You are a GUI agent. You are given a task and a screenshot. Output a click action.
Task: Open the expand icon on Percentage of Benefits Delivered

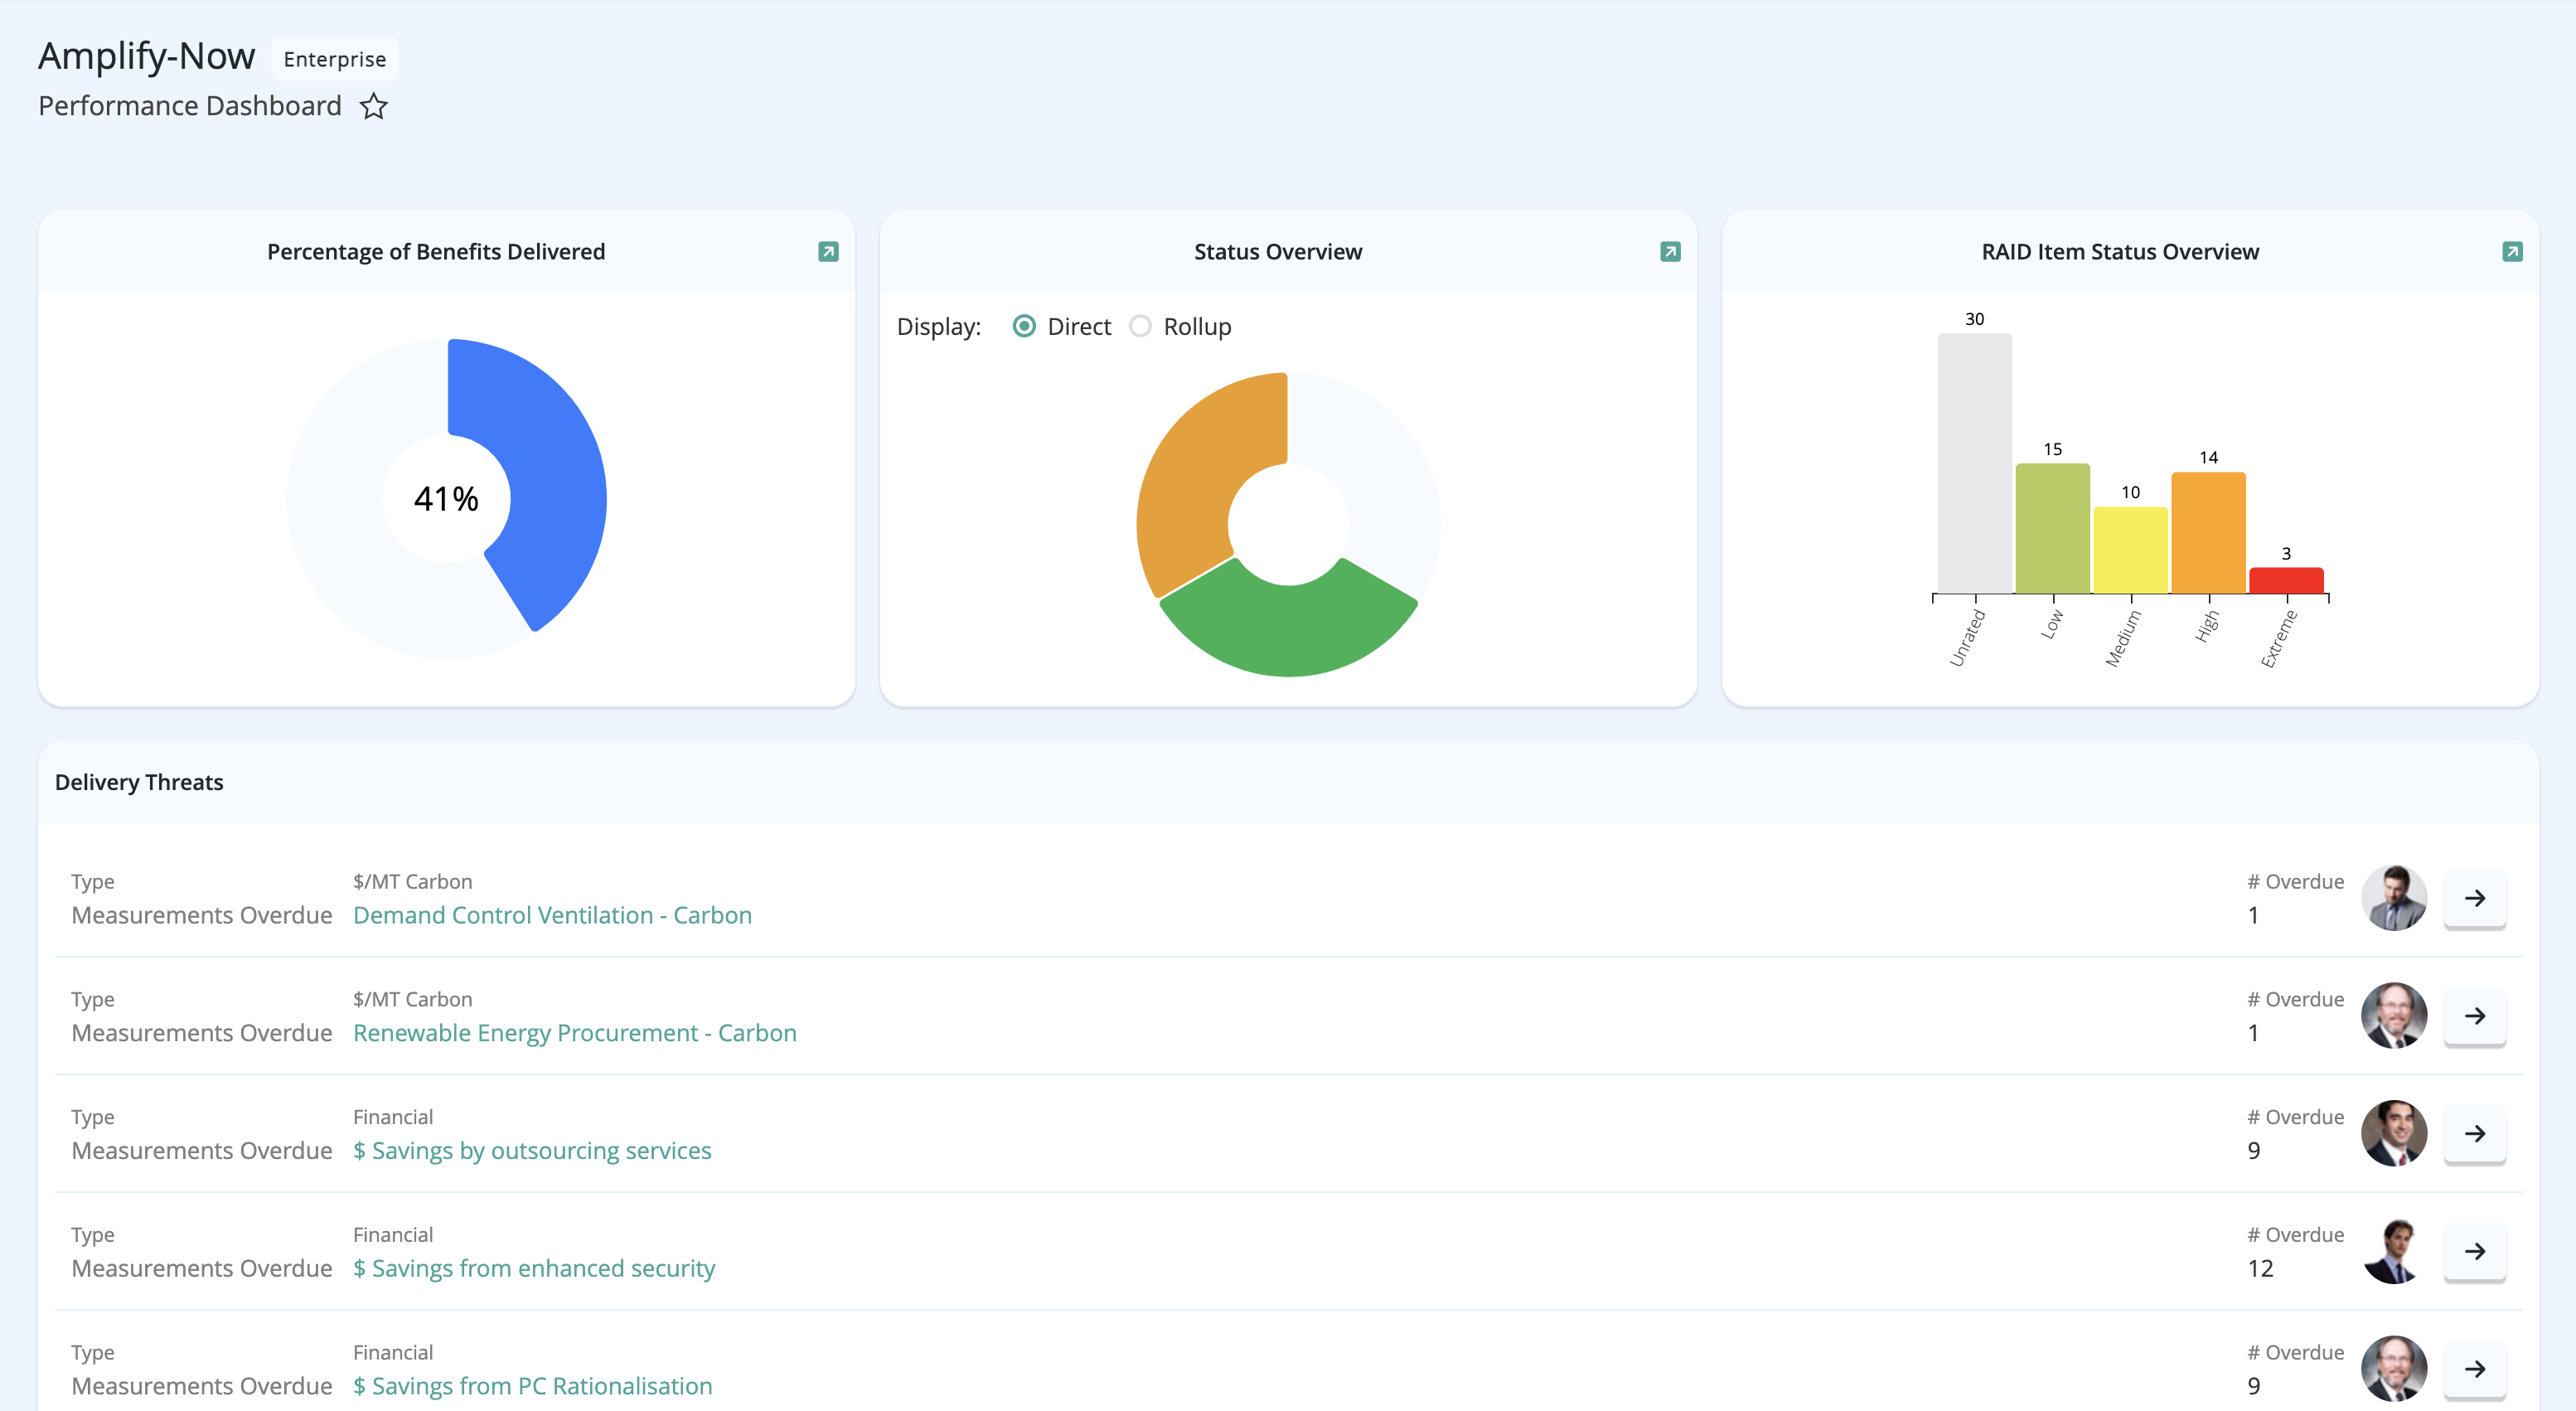click(x=828, y=252)
